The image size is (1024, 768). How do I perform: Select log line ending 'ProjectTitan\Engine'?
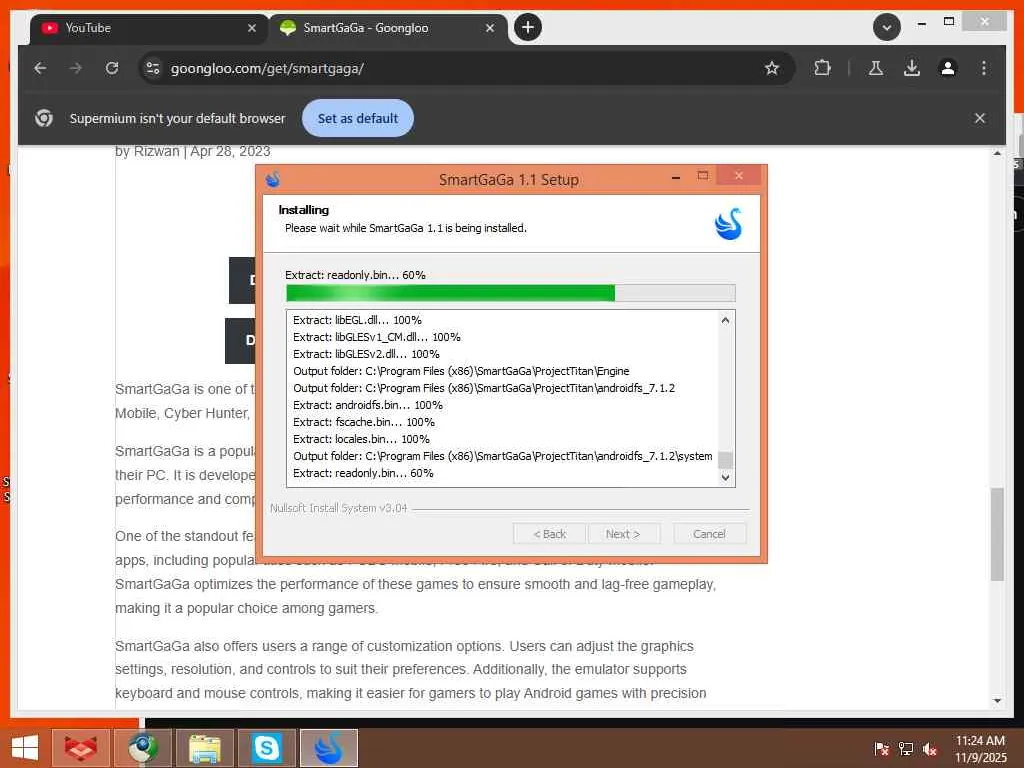pyautogui.click(x=461, y=371)
